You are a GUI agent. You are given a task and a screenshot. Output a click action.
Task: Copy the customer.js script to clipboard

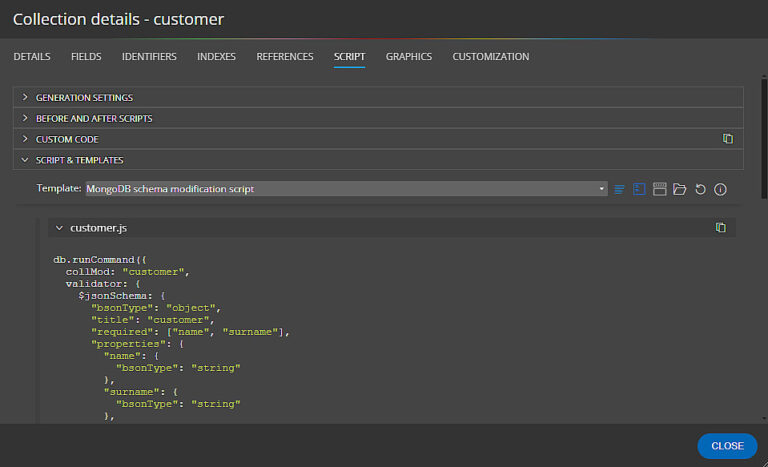pos(720,228)
